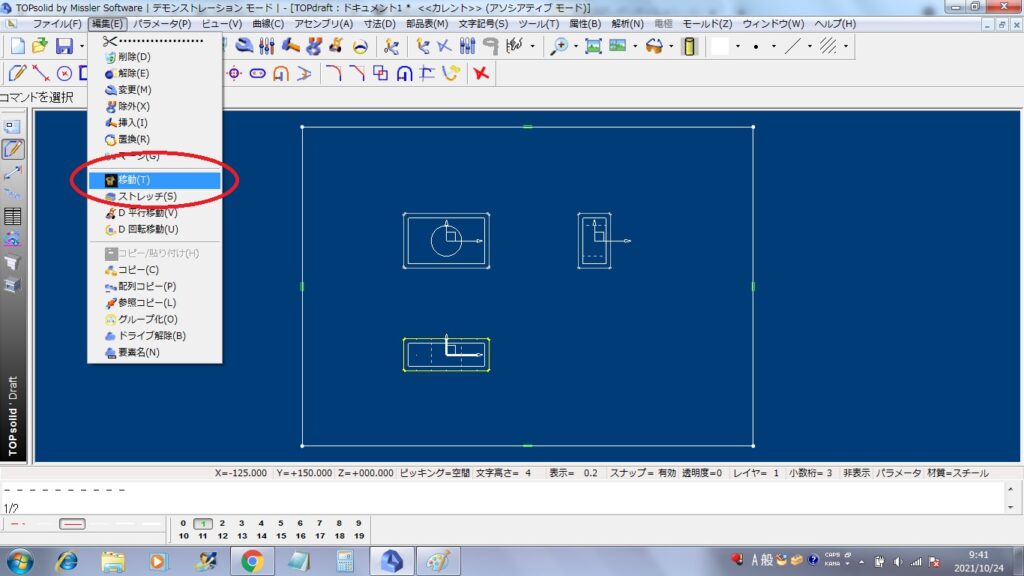Image resolution: width=1024 pixels, height=576 pixels.
Task: Toggle the yellow cylinder material icon
Action: click(689, 46)
